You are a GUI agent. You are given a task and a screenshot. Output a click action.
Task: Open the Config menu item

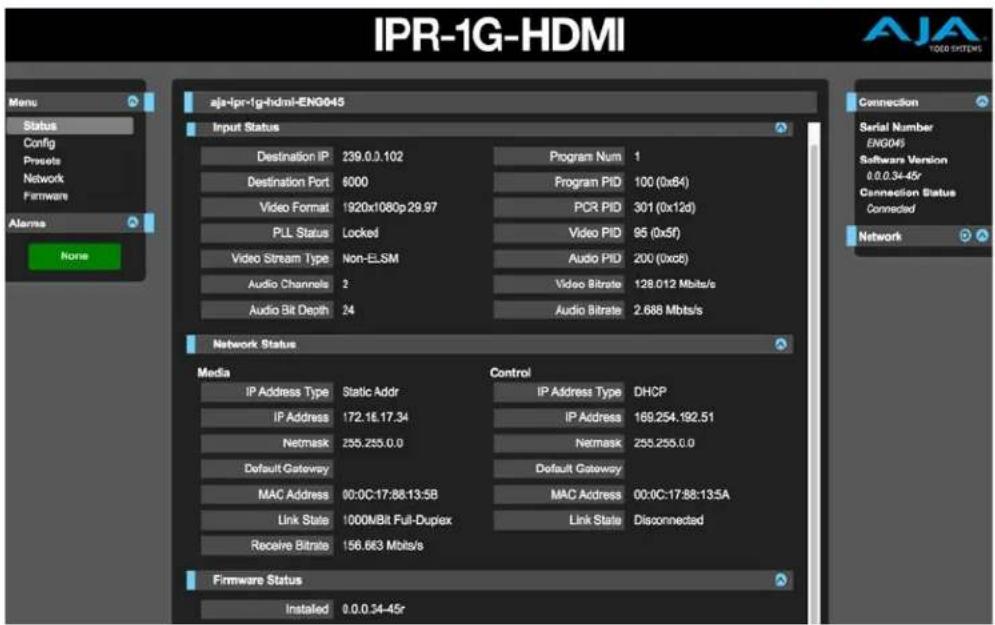coord(39,143)
